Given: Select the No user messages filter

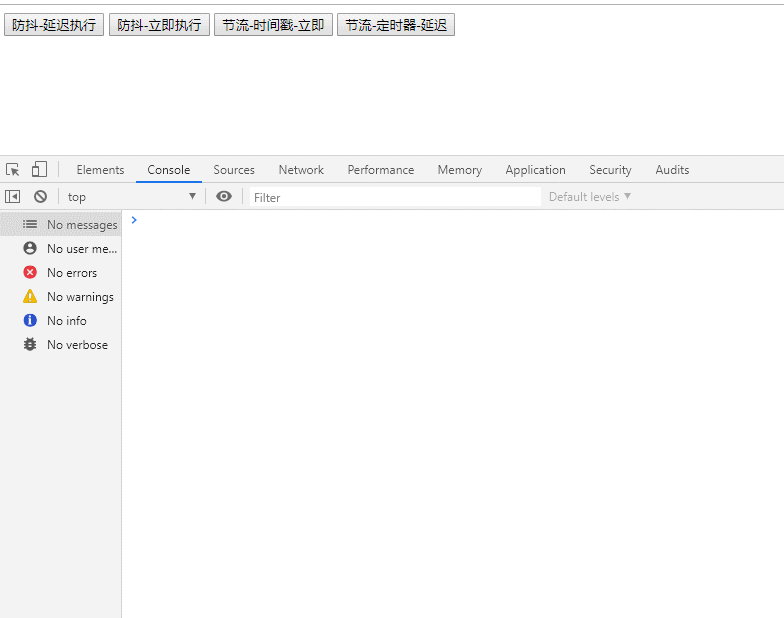Looking at the screenshot, I should point(80,249).
